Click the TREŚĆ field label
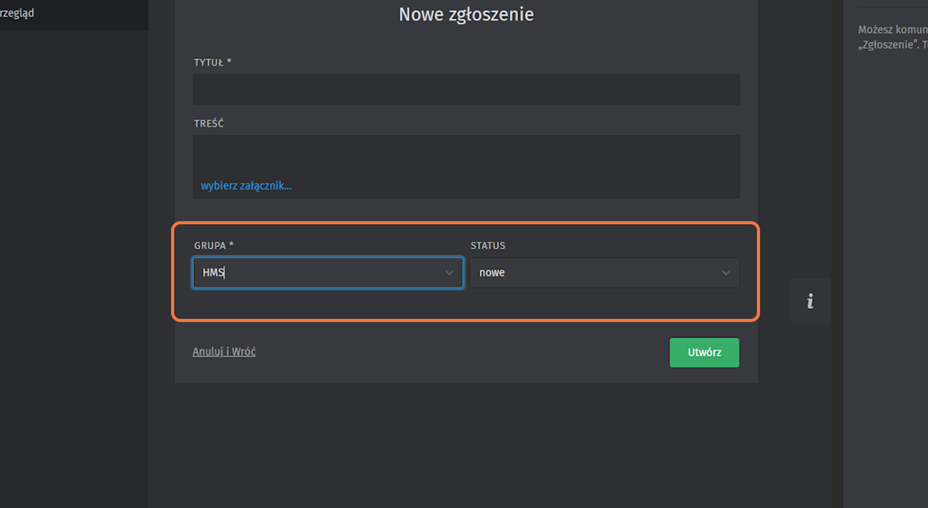928x508 pixels. pyautogui.click(x=208, y=124)
